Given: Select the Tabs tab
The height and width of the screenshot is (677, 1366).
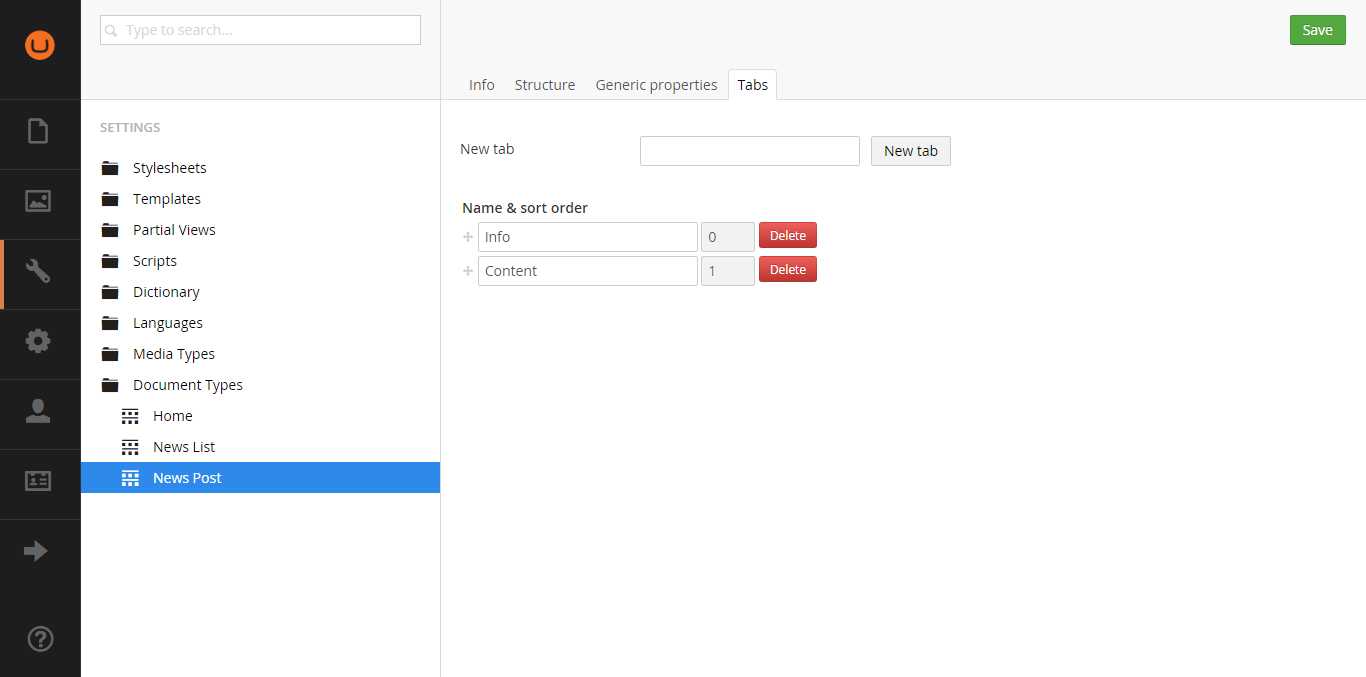Looking at the screenshot, I should pyautogui.click(x=753, y=85).
